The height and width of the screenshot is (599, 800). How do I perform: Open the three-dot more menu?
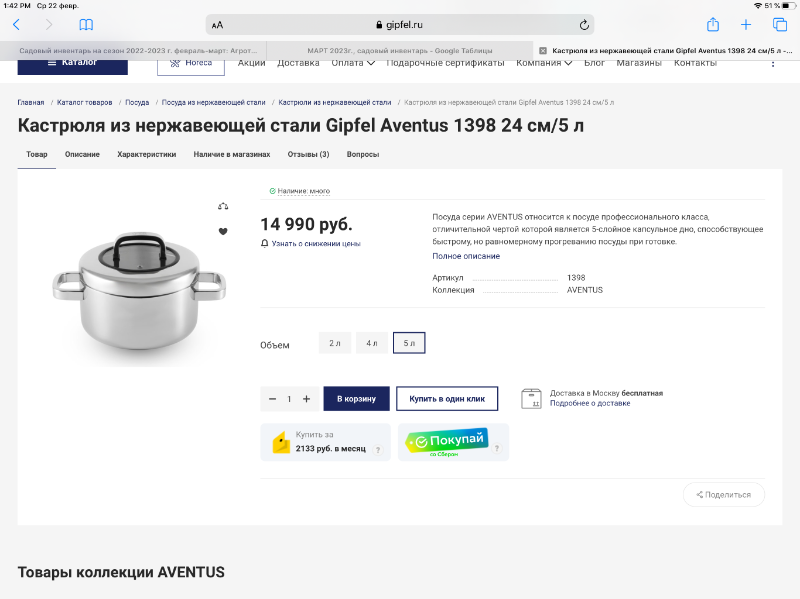tap(773, 63)
